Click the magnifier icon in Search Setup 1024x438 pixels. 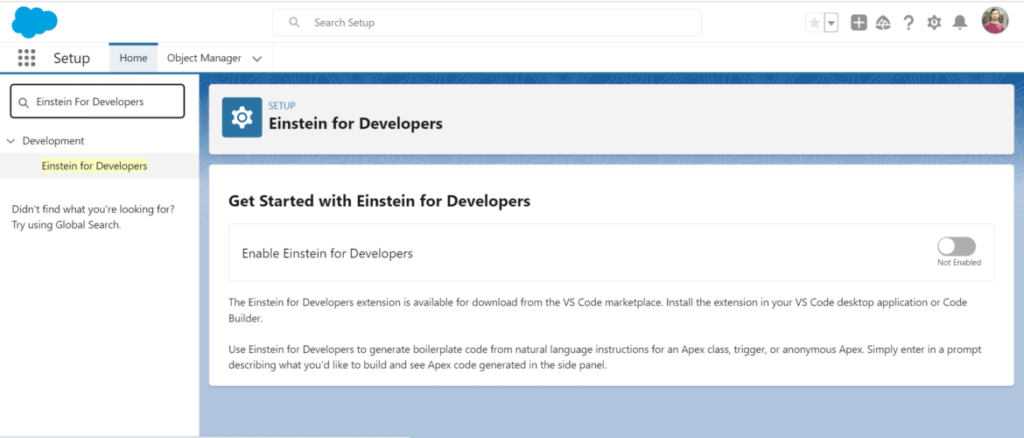click(295, 22)
